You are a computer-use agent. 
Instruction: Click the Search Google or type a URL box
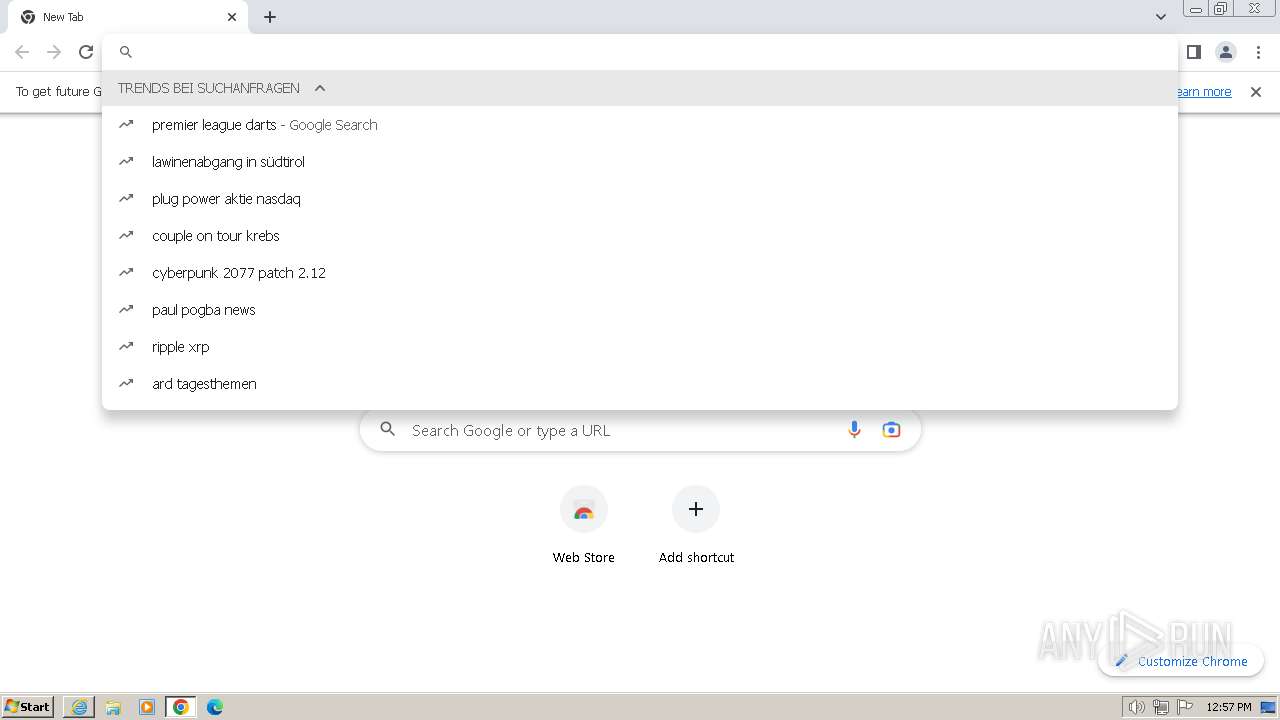click(x=640, y=430)
